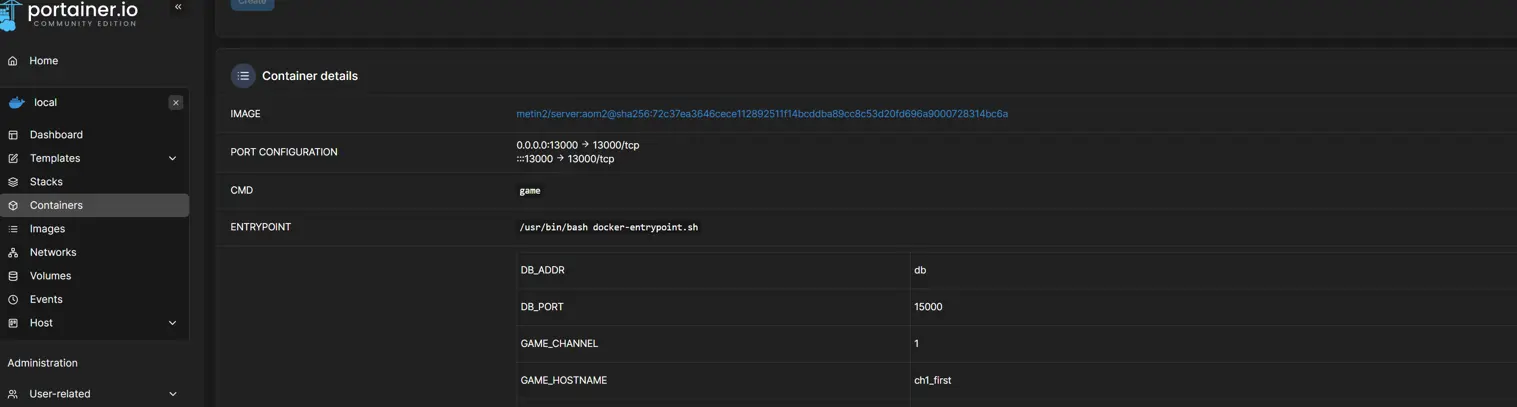The height and width of the screenshot is (407, 1517).
Task: Click the Stacks layers icon
Action: pos(13,182)
